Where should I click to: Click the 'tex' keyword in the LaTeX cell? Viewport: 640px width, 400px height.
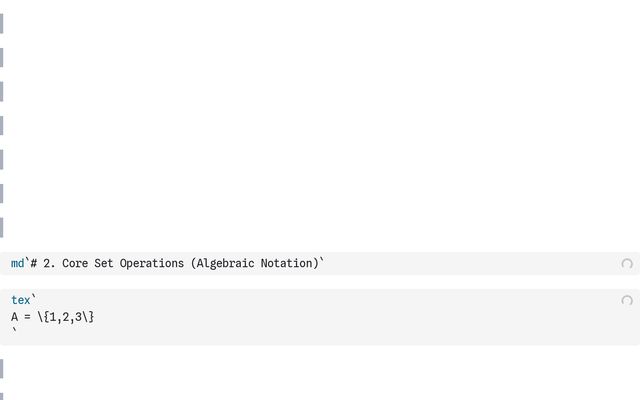coord(20,300)
